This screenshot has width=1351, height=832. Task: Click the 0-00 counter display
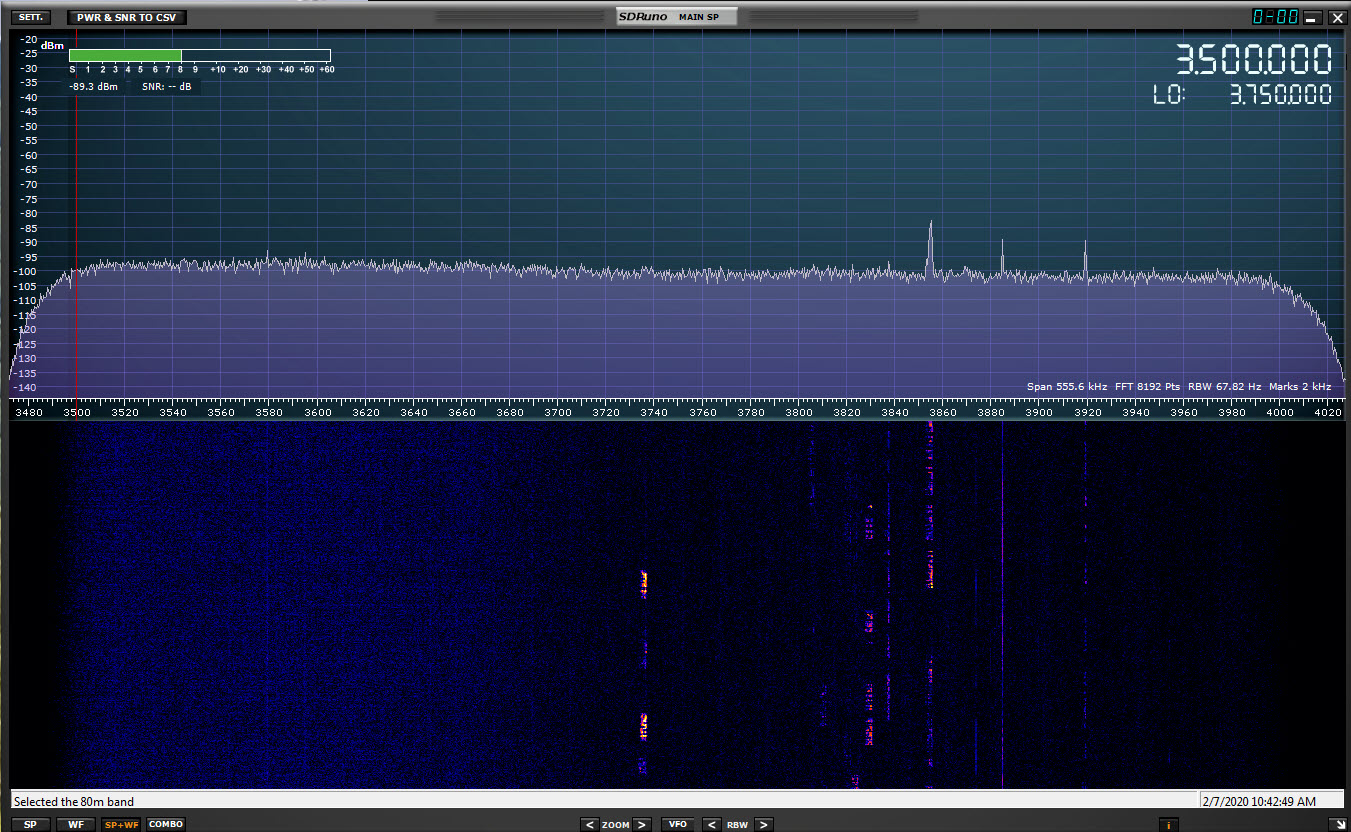point(1275,17)
